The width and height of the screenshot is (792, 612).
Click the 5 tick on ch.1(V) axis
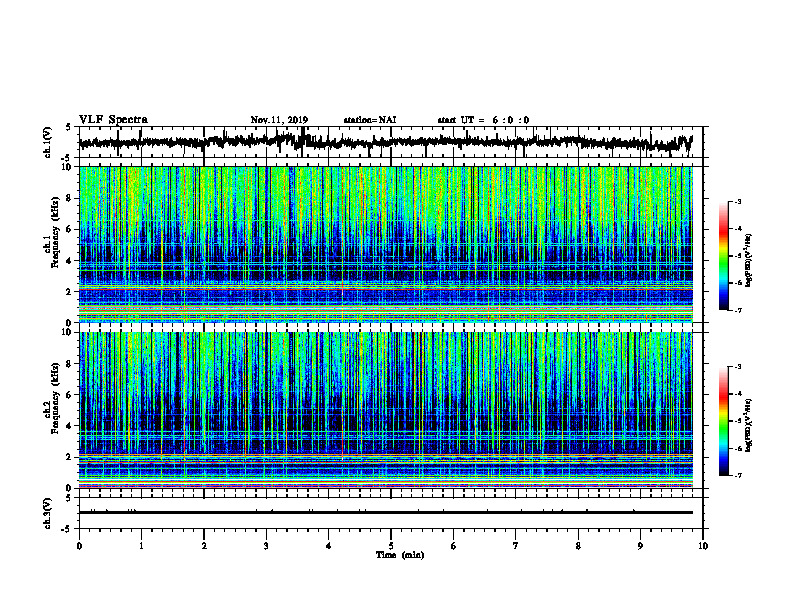pos(68,128)
